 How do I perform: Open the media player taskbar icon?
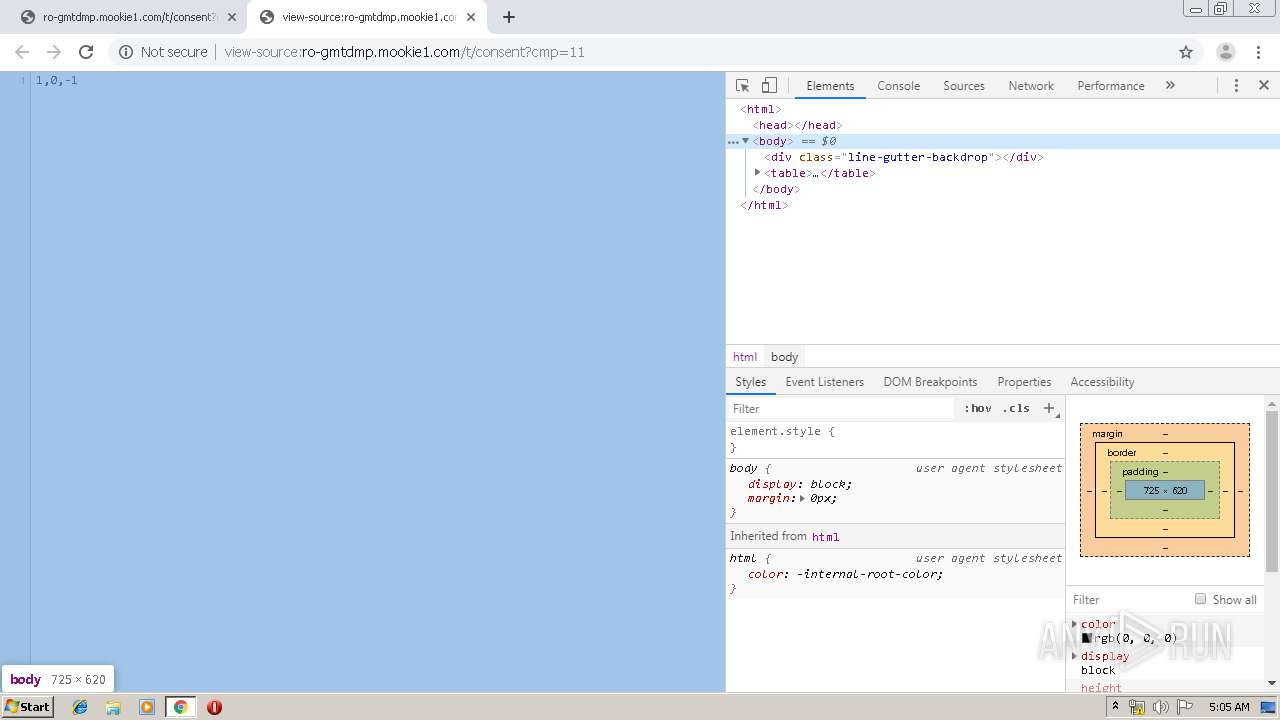147,707
